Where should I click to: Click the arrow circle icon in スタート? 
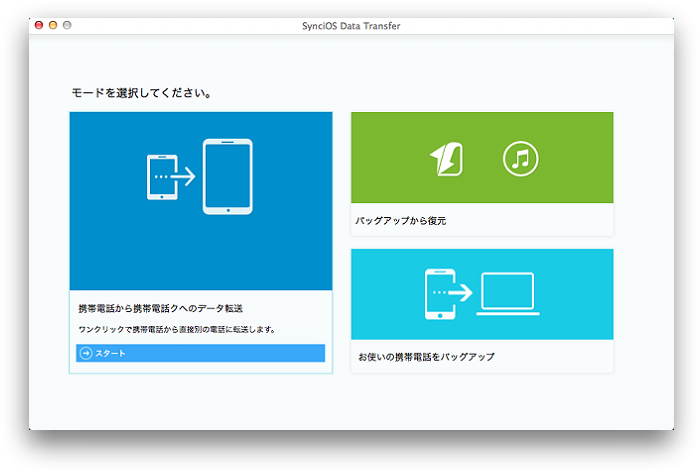point(86,353)
